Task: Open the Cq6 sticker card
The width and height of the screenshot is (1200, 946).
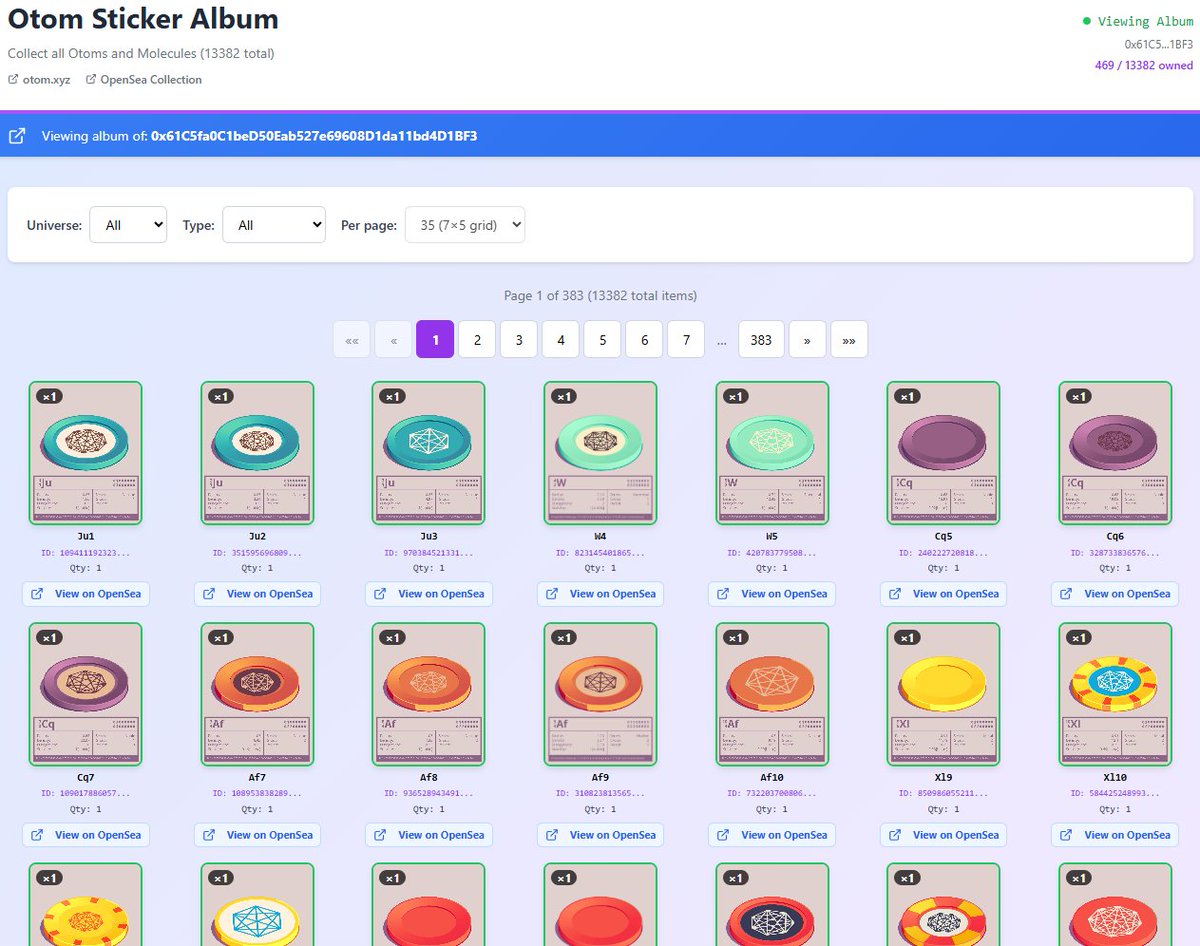Action: point(1115,453)
